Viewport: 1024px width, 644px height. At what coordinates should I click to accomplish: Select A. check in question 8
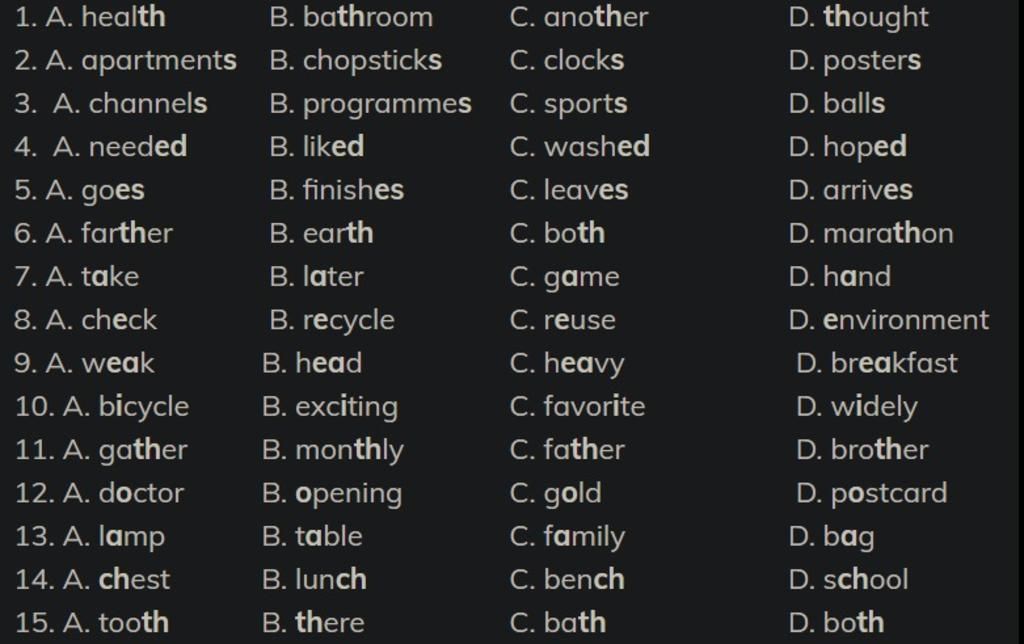(101, 320)
